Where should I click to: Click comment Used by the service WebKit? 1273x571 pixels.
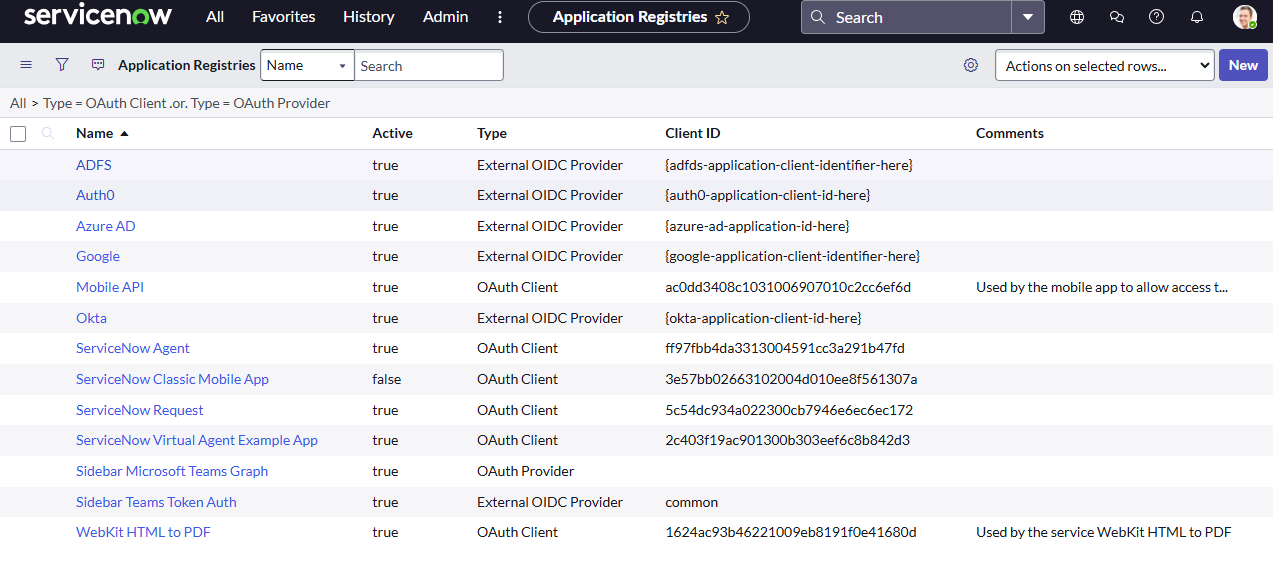1104,532
